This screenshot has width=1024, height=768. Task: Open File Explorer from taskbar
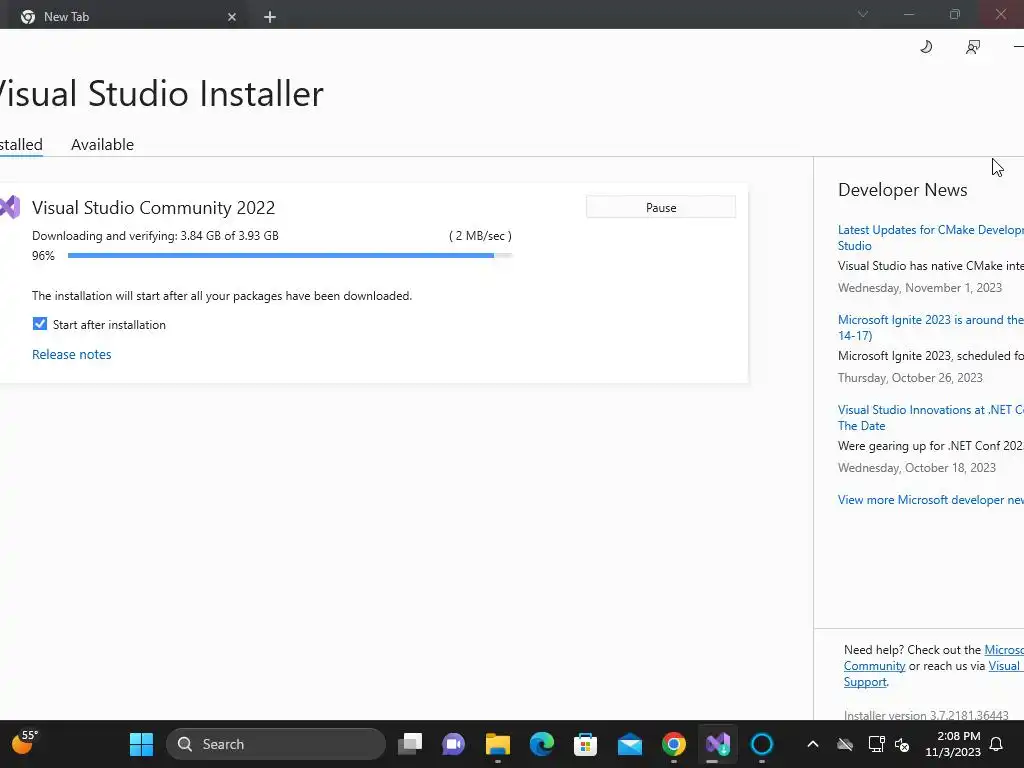coord(498,744)
